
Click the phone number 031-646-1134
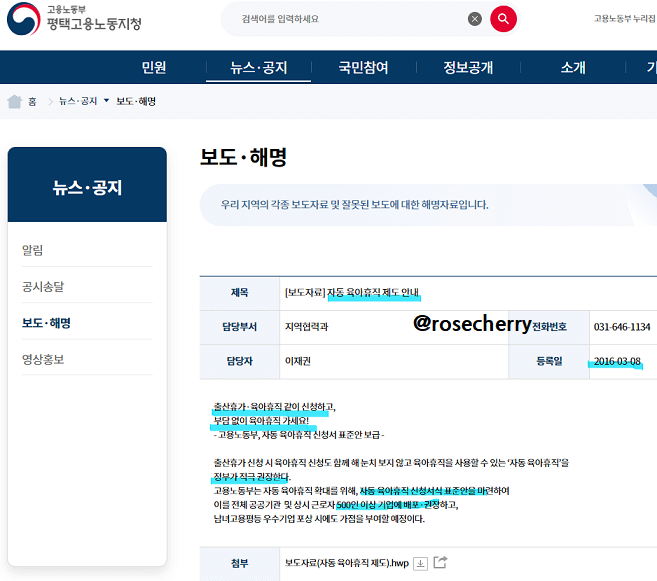pos(622,327)
